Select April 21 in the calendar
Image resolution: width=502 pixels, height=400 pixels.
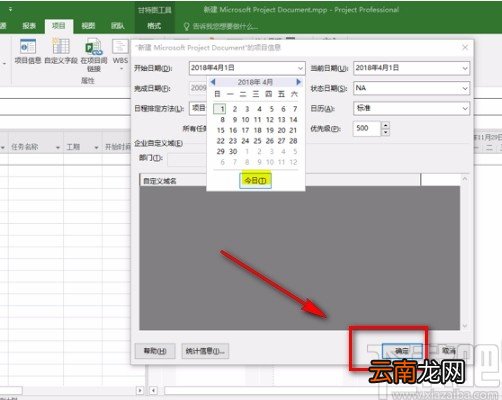293,130
